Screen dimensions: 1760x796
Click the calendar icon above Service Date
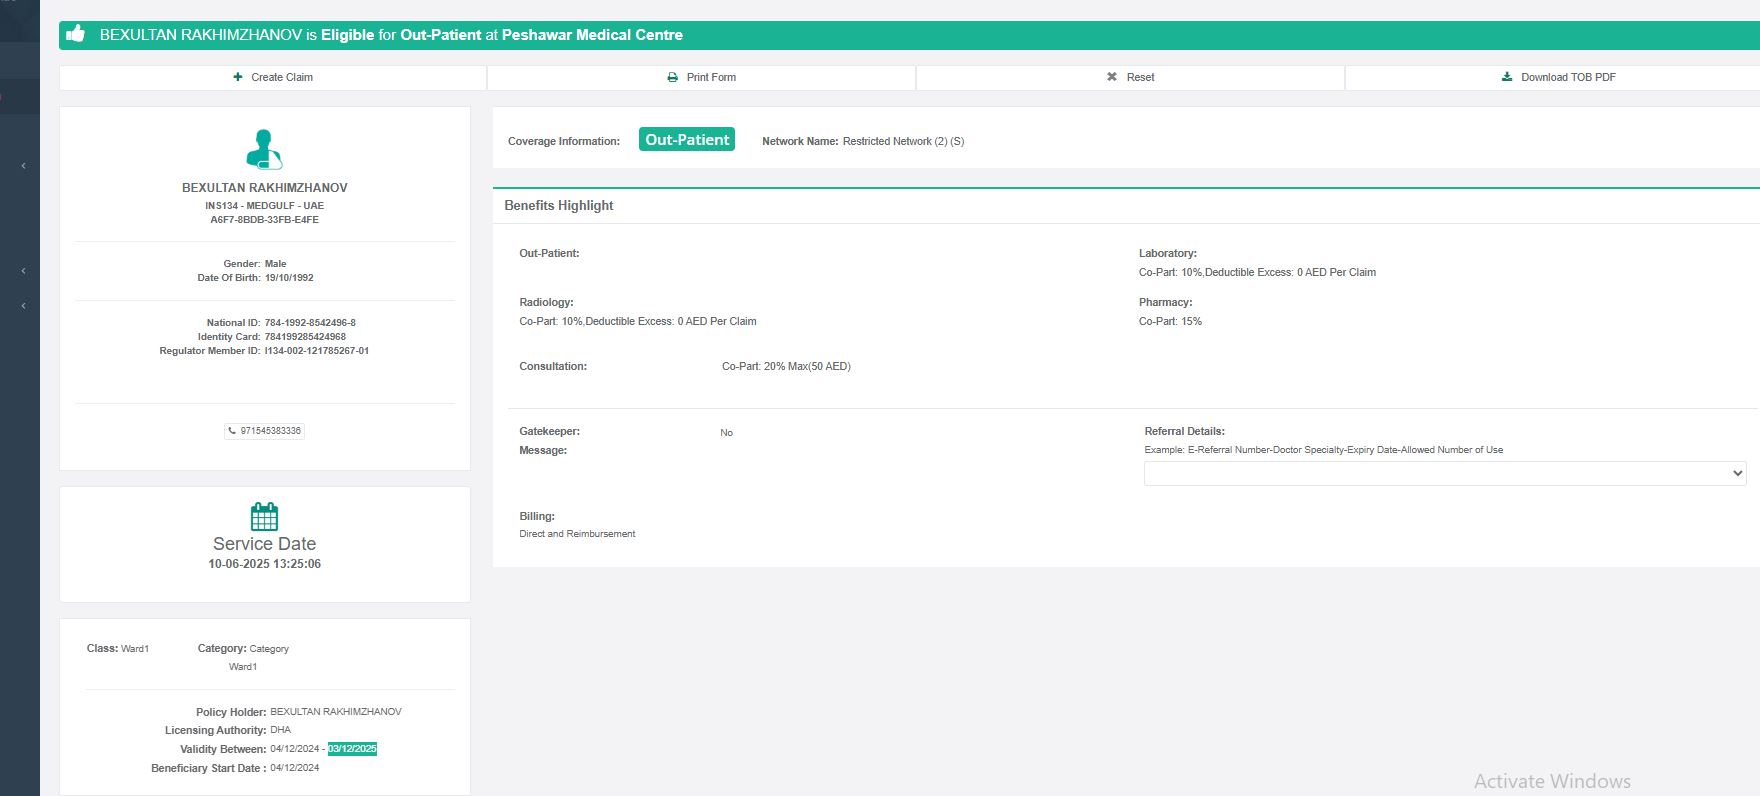point(264,516)
